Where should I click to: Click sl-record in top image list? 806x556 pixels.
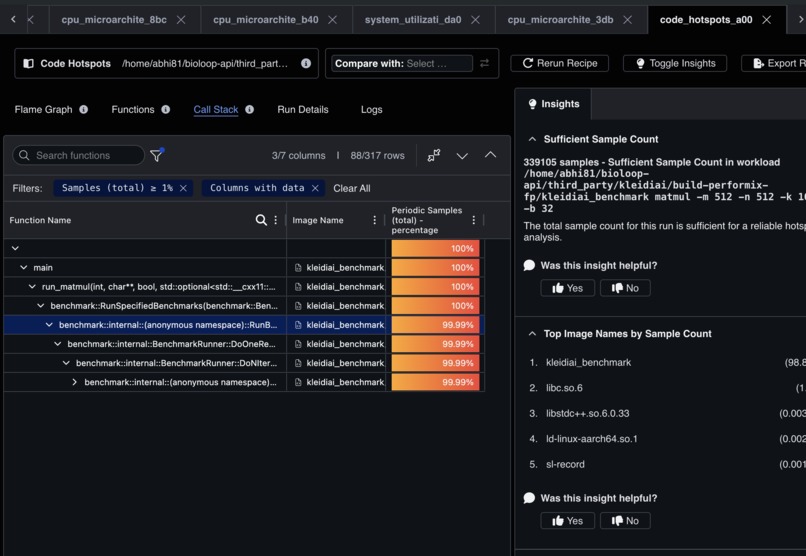pyautogui.click(x=565, y=464)
